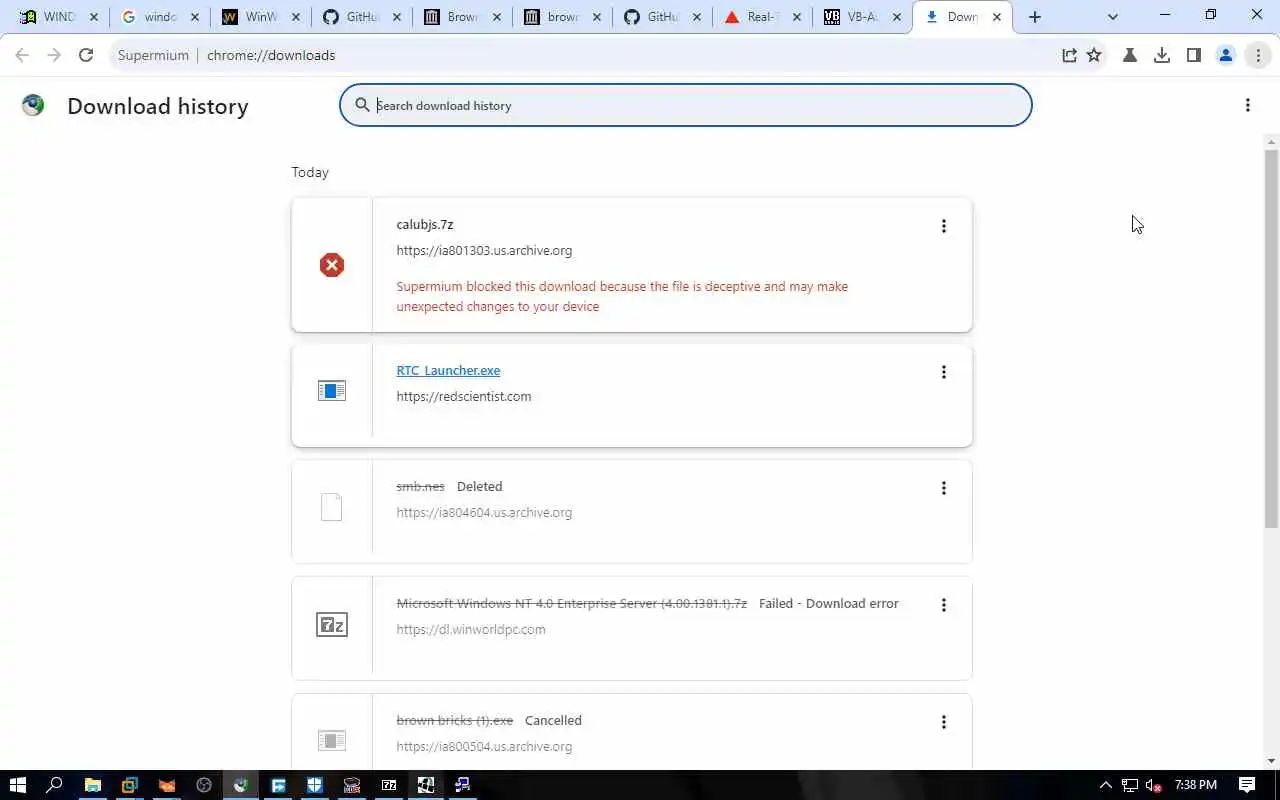Open Chrome Labs flask icon
The image size is (1280, 800).
pyautogui.click(x=1130, y=55)
